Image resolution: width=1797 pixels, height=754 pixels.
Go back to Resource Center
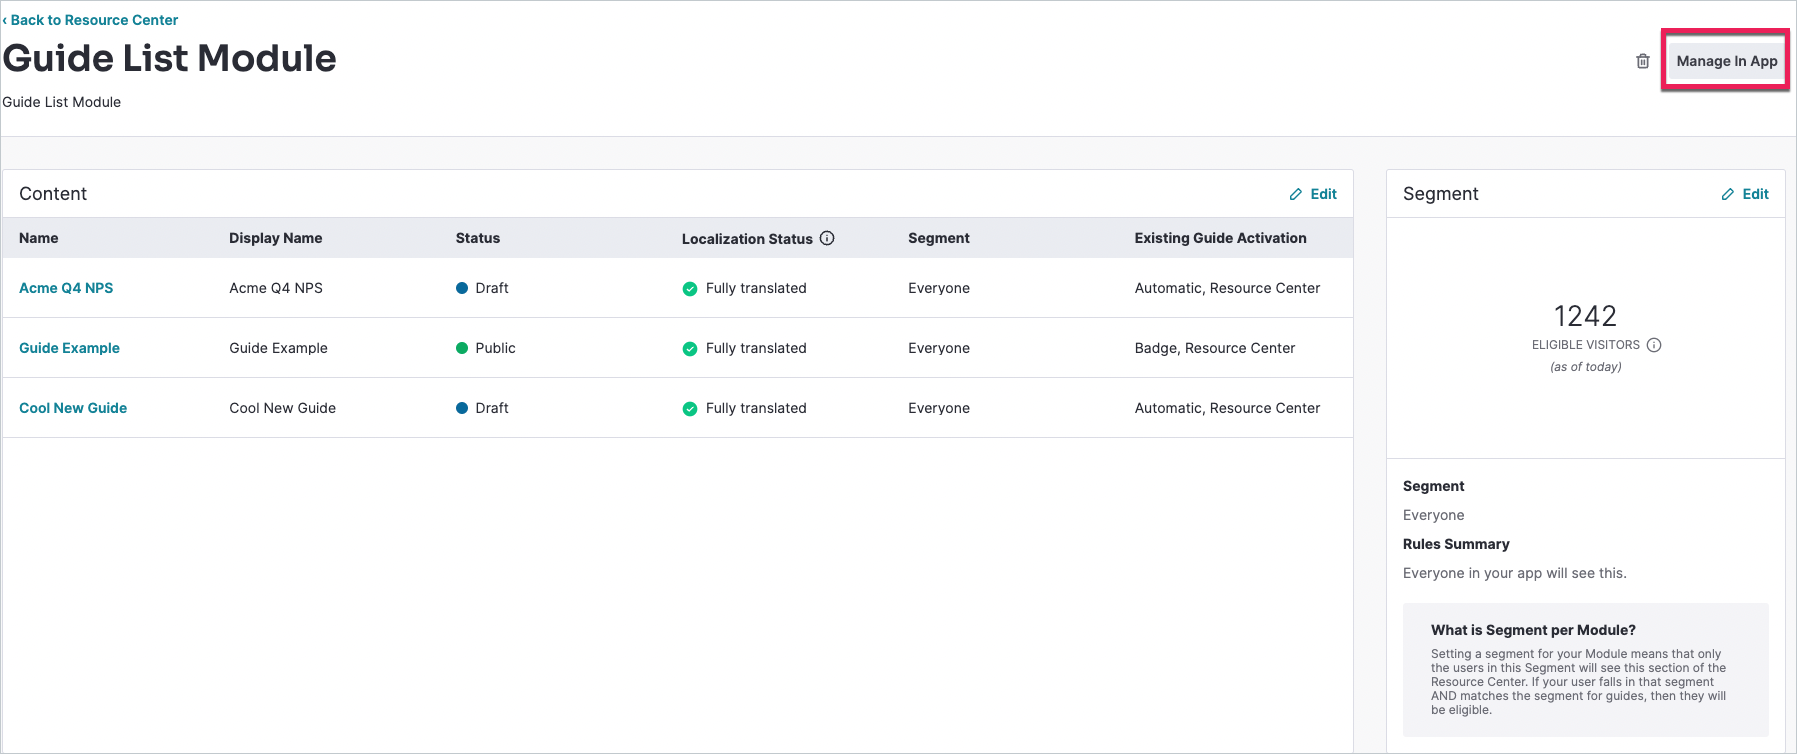point(91,20)
